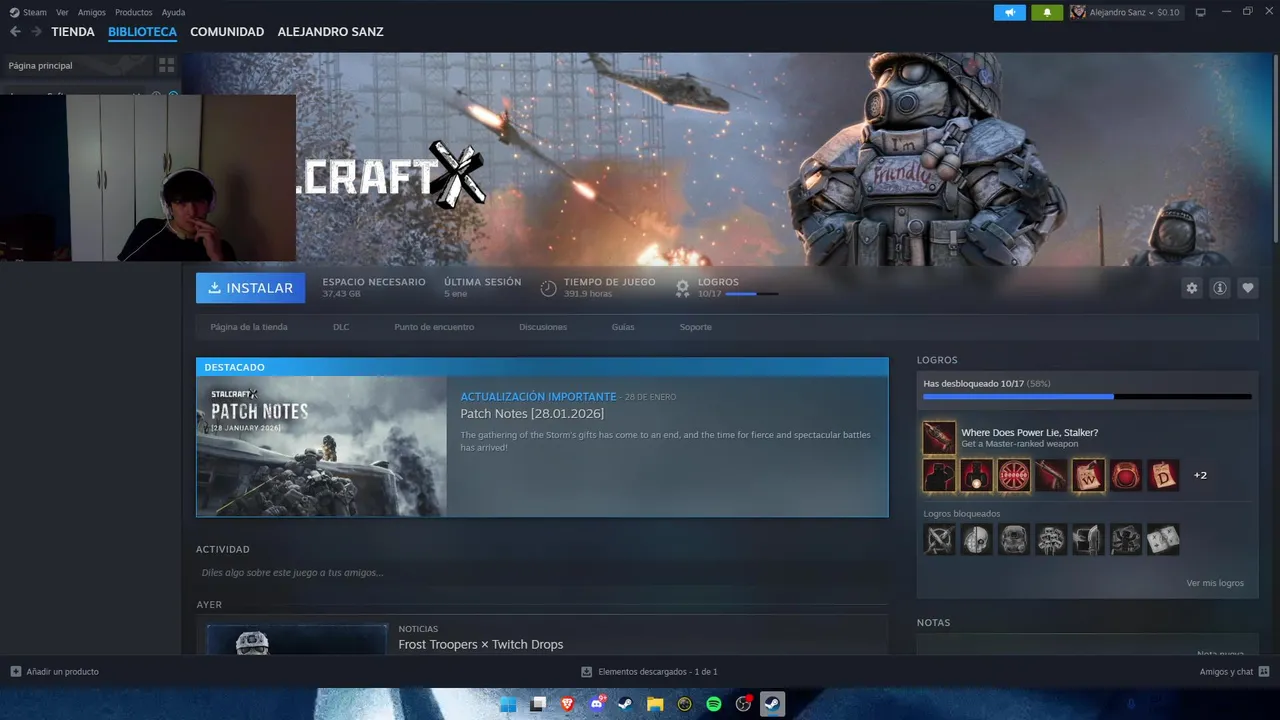
Task: Click the Patch Notes featured thumbnail
Action: pos(322,446)
